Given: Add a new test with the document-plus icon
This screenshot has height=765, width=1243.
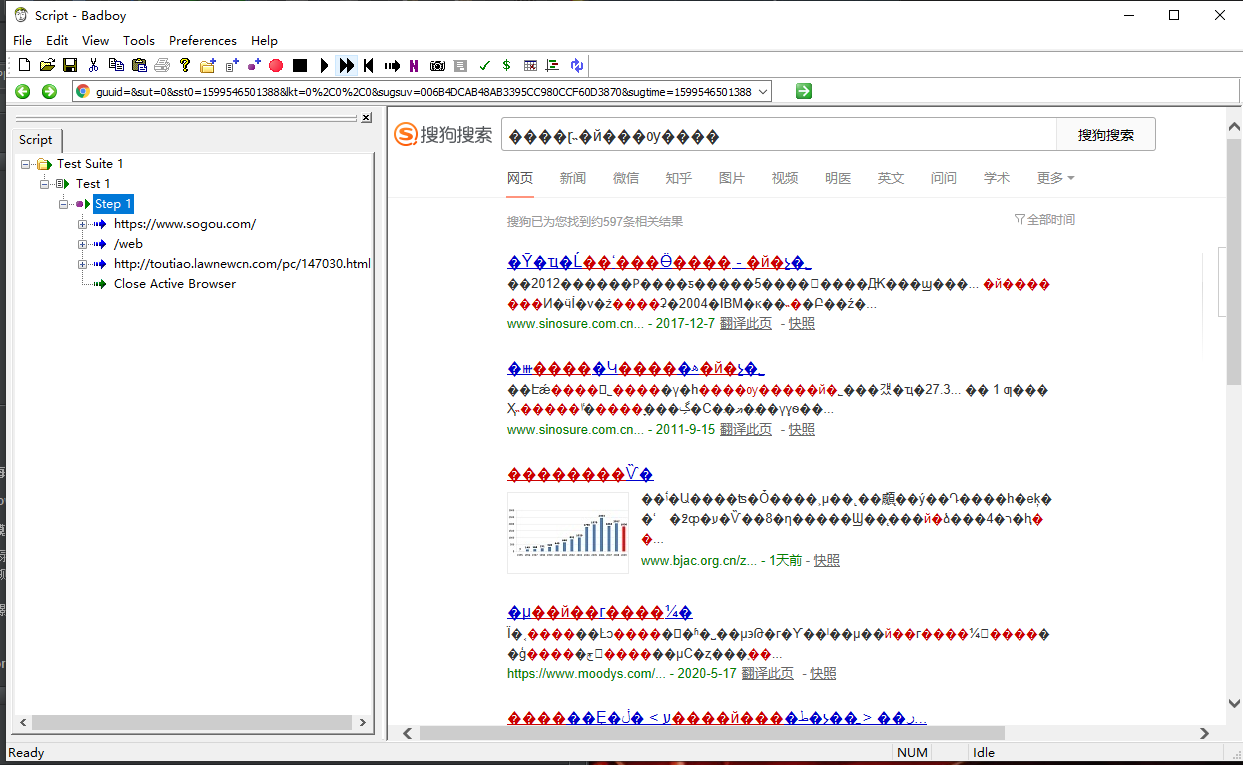Looking at the screenshot, I should [231, 65].
